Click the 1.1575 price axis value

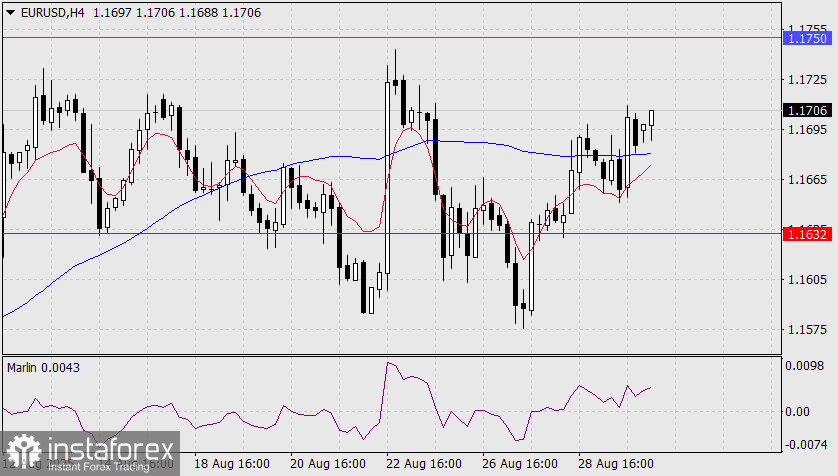pos(808,330)
